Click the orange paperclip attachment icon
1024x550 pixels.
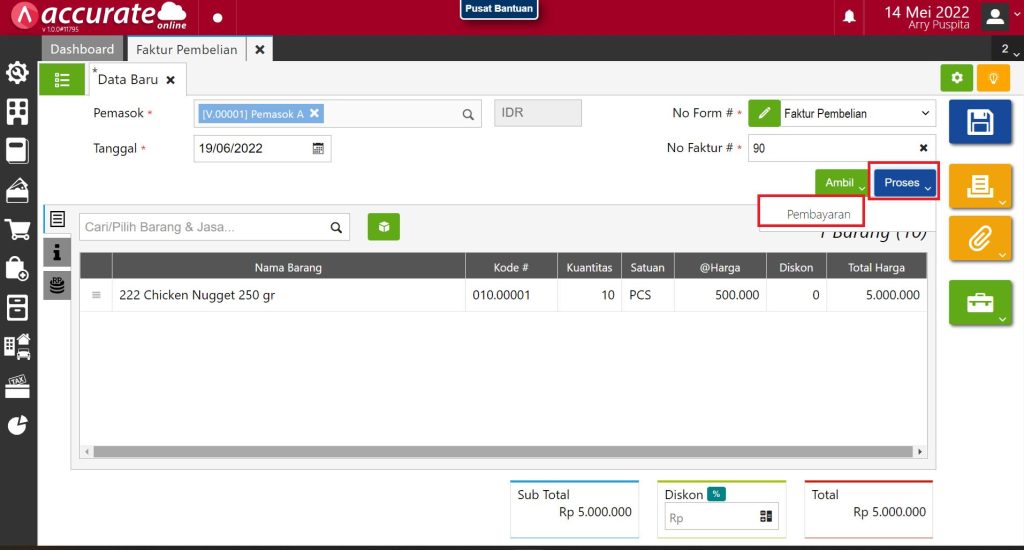click(980, 239)
